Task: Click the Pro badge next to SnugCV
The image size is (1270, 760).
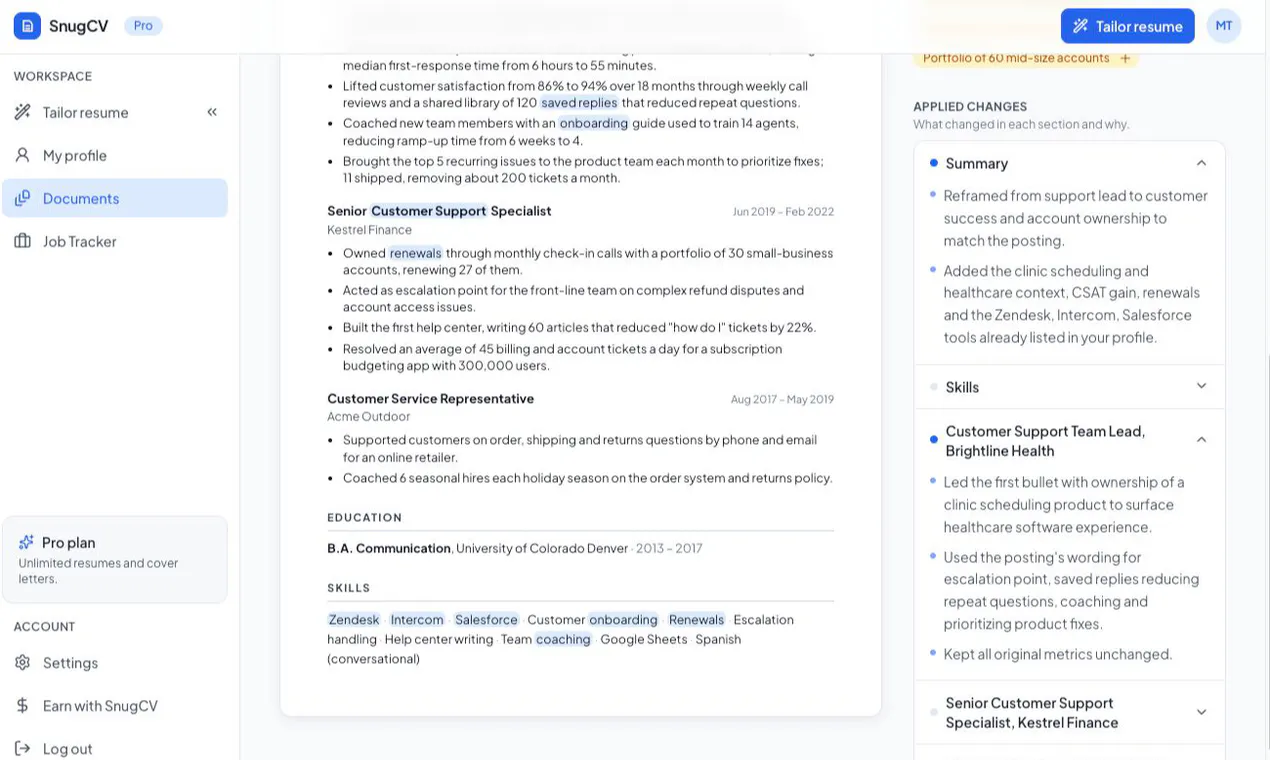Action: (143, 26)
